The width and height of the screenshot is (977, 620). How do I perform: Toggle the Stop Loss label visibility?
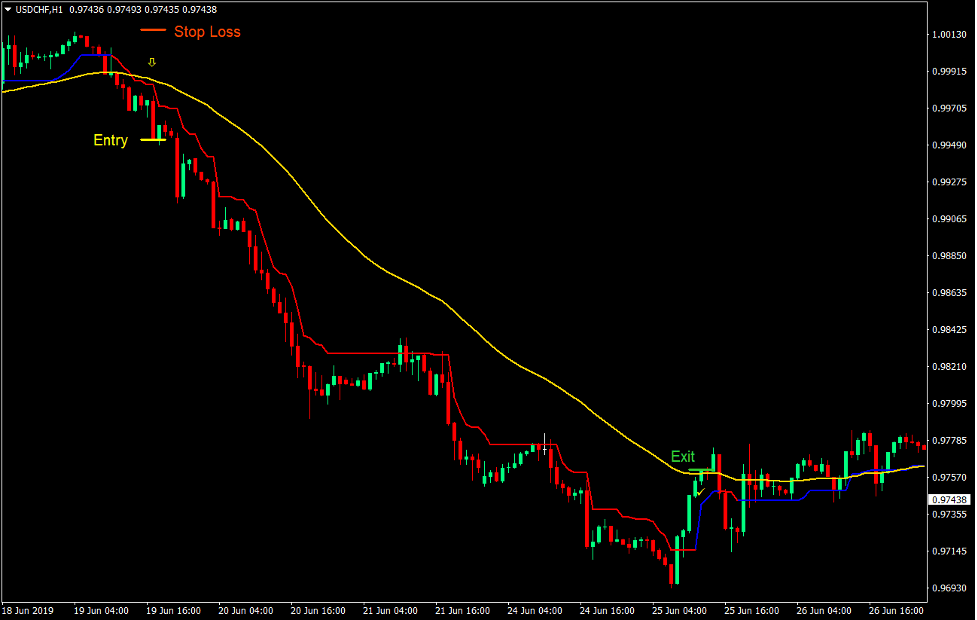(x=206, y=31)
